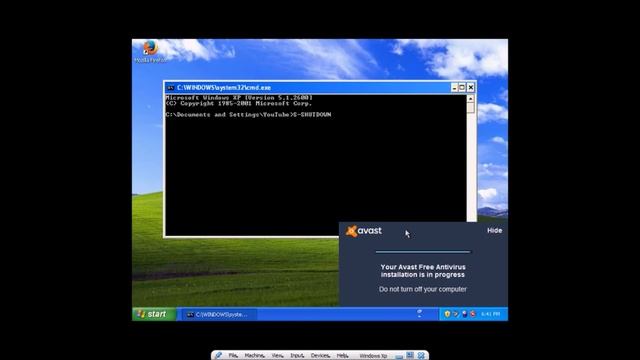
Task: Click the VirtualBox toolbar minimize icon
Action: [399, 356]
